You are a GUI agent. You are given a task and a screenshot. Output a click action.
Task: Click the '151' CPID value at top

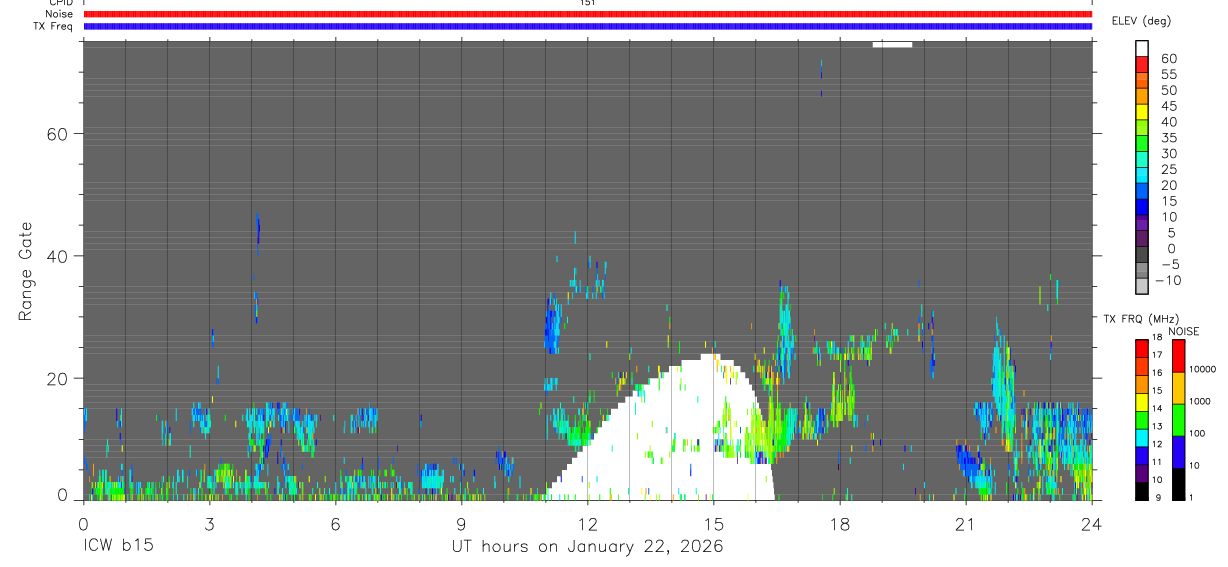[587, 3]
